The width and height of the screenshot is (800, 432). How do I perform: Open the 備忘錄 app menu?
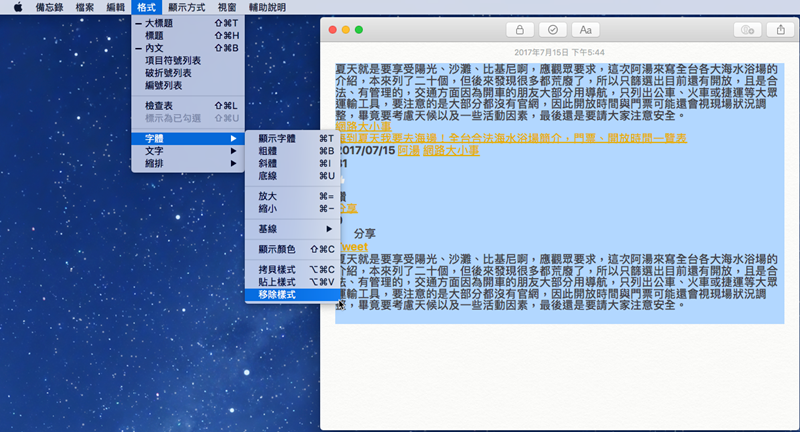[x=49, y=7]
